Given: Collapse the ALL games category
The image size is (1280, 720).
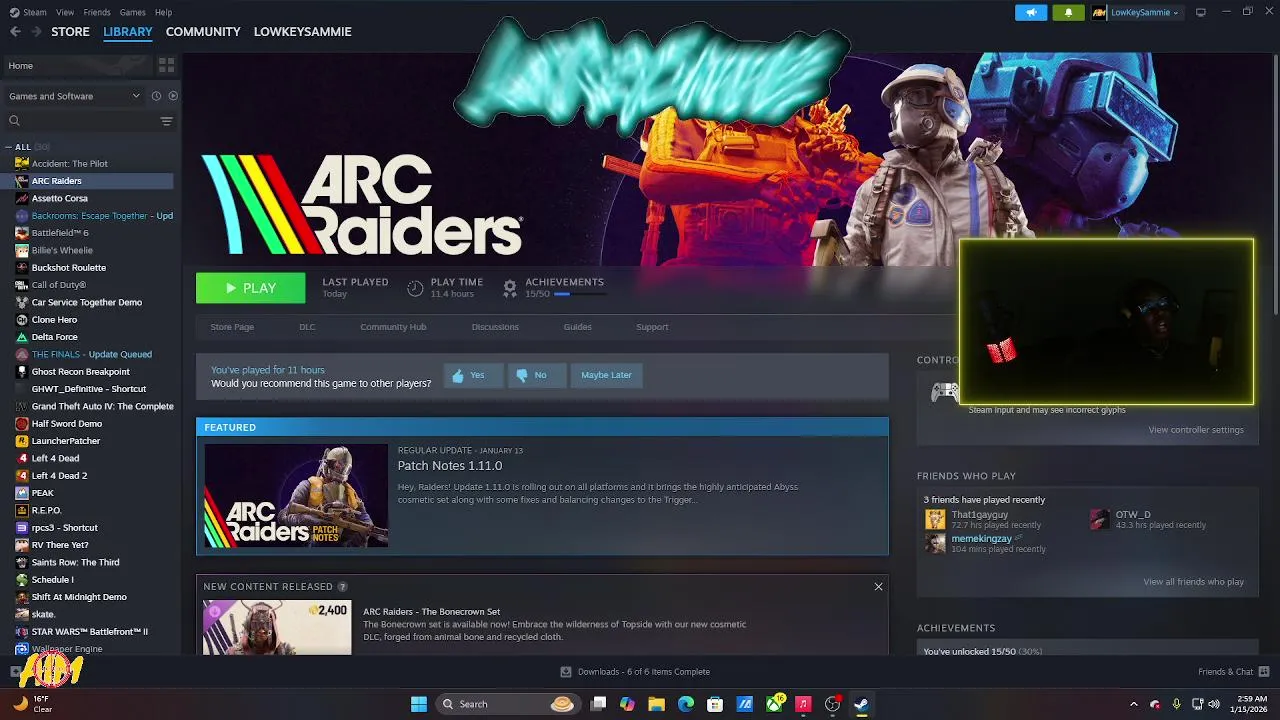Looking at the screenshot, I should pyautogui.click(x=10, y=147).
